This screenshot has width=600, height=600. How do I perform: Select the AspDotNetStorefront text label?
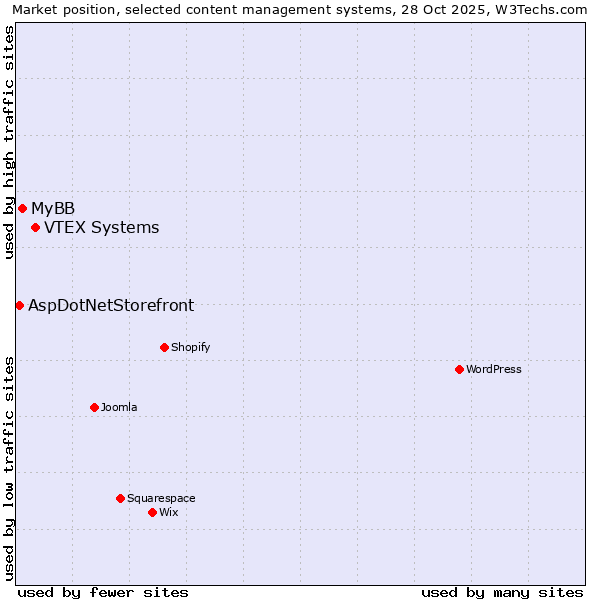point(111,306)
